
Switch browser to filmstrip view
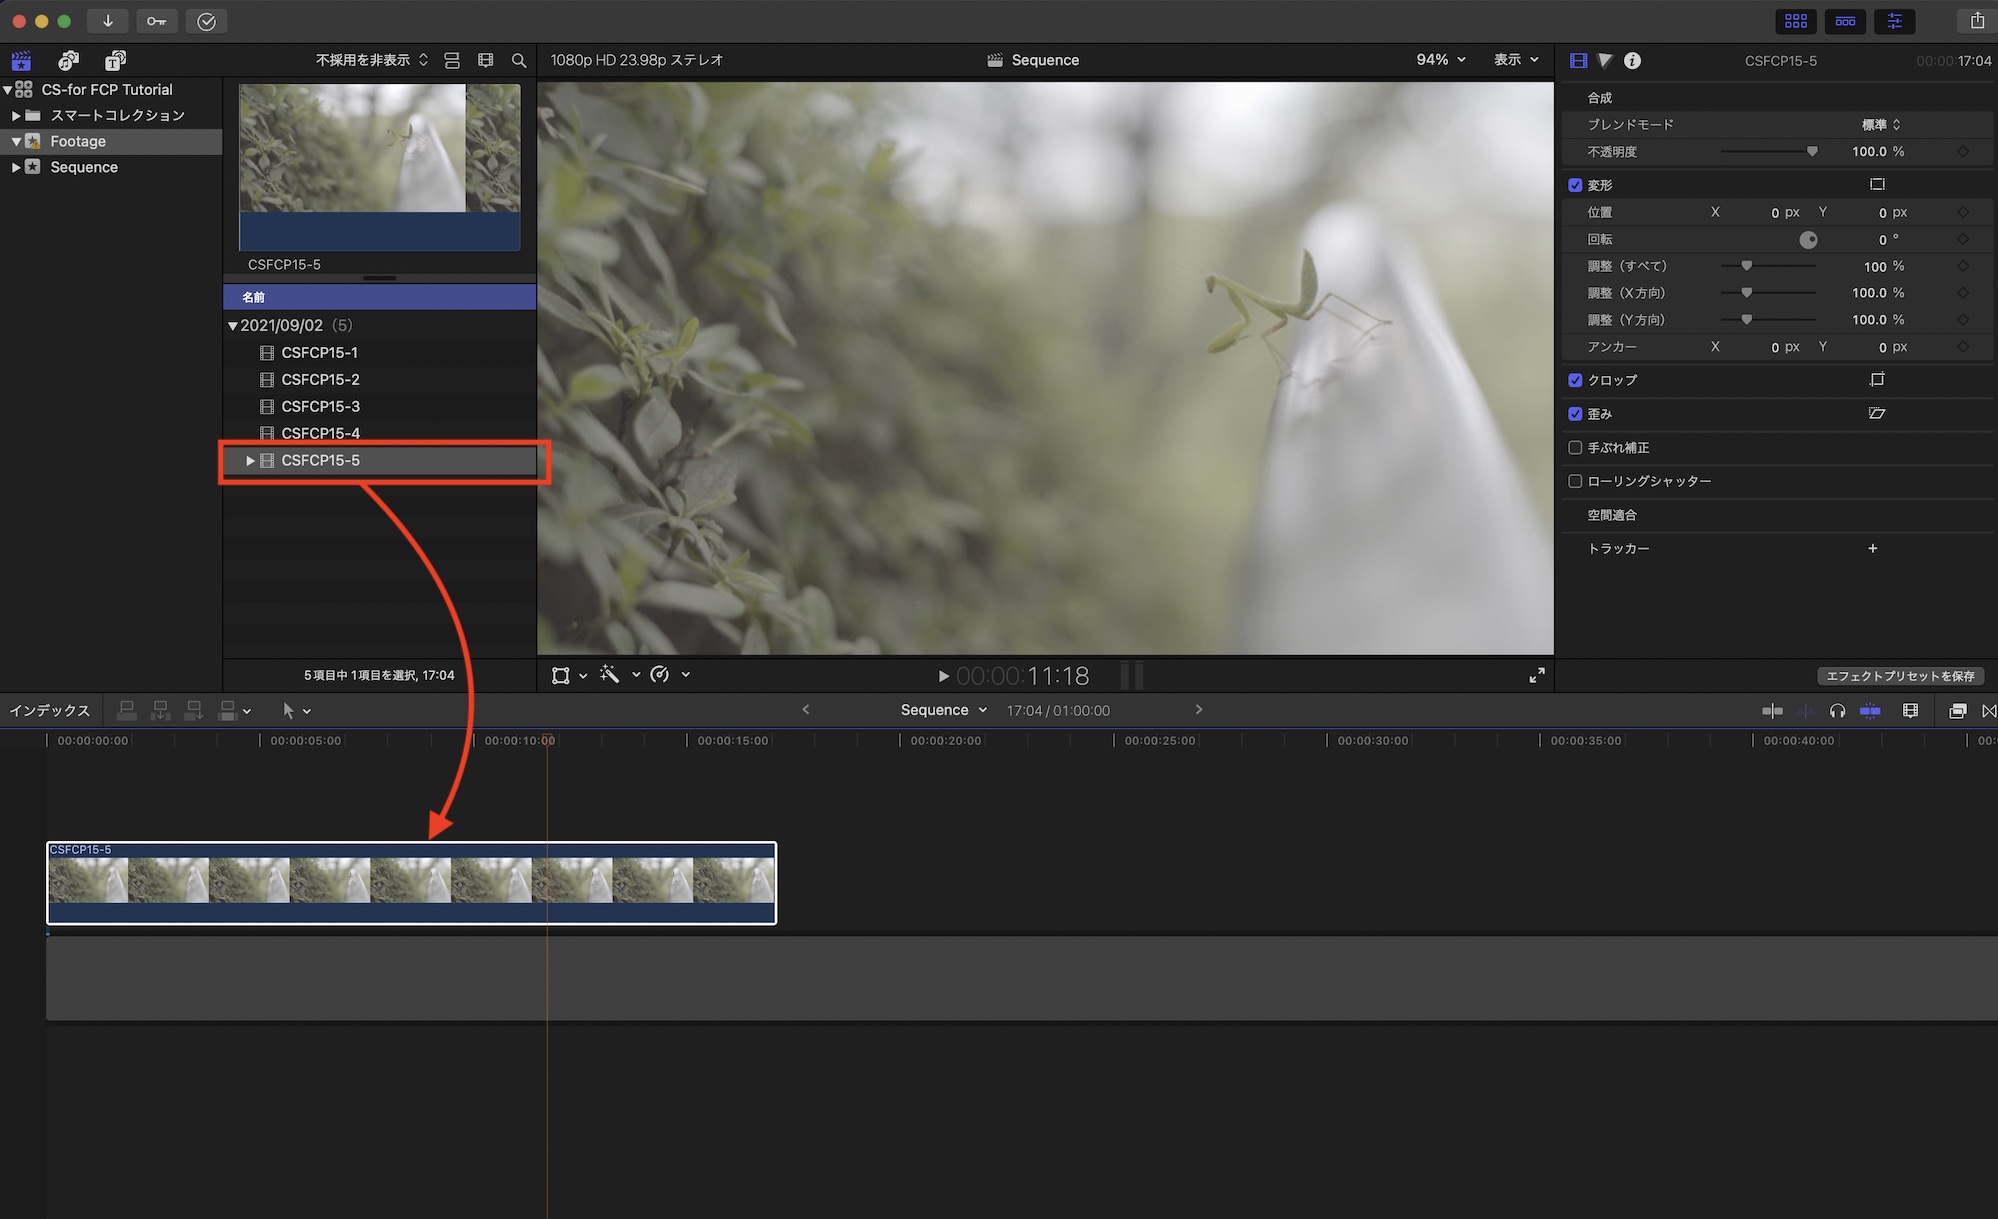coord(452,60)
